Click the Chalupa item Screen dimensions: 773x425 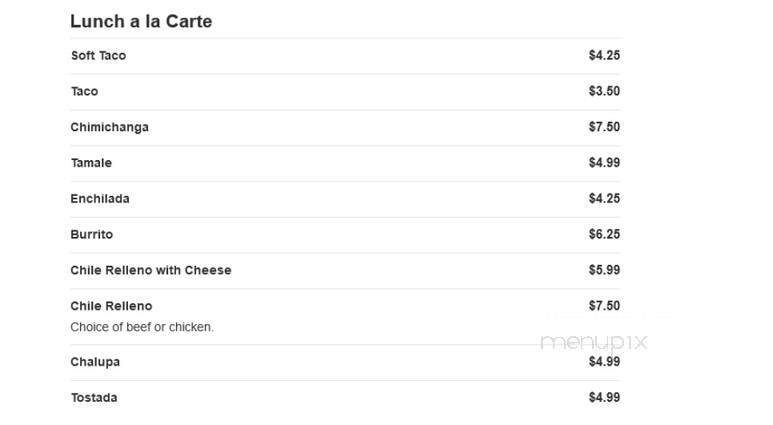point(95,362)
